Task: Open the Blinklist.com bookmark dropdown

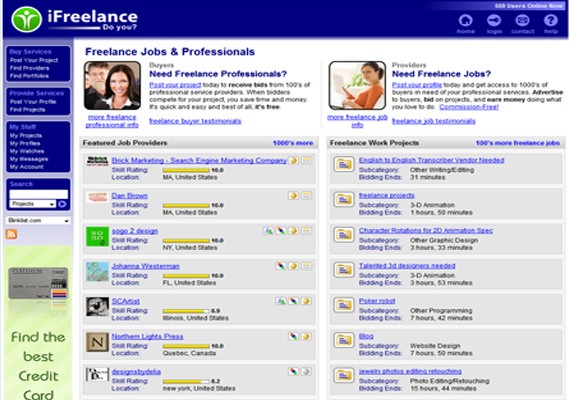Action: tap(38, 220)
